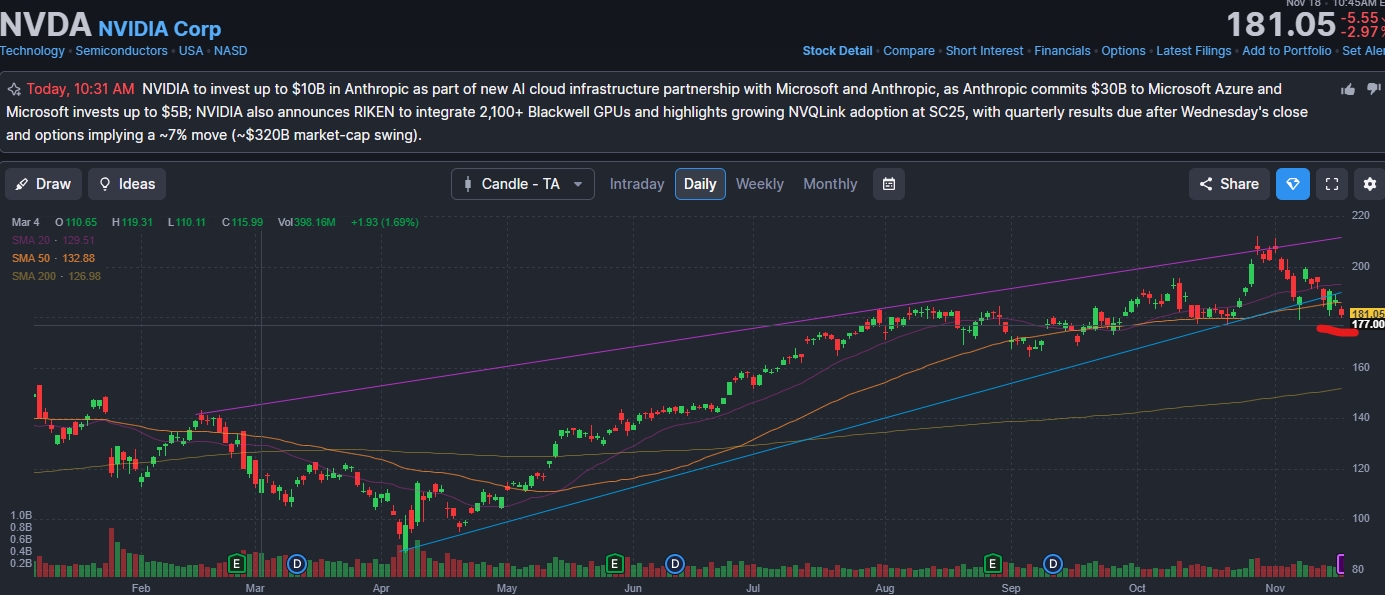Select the Daily timeframe
The width and height of the screenshot is (1385, 595).
coord(700,184)
